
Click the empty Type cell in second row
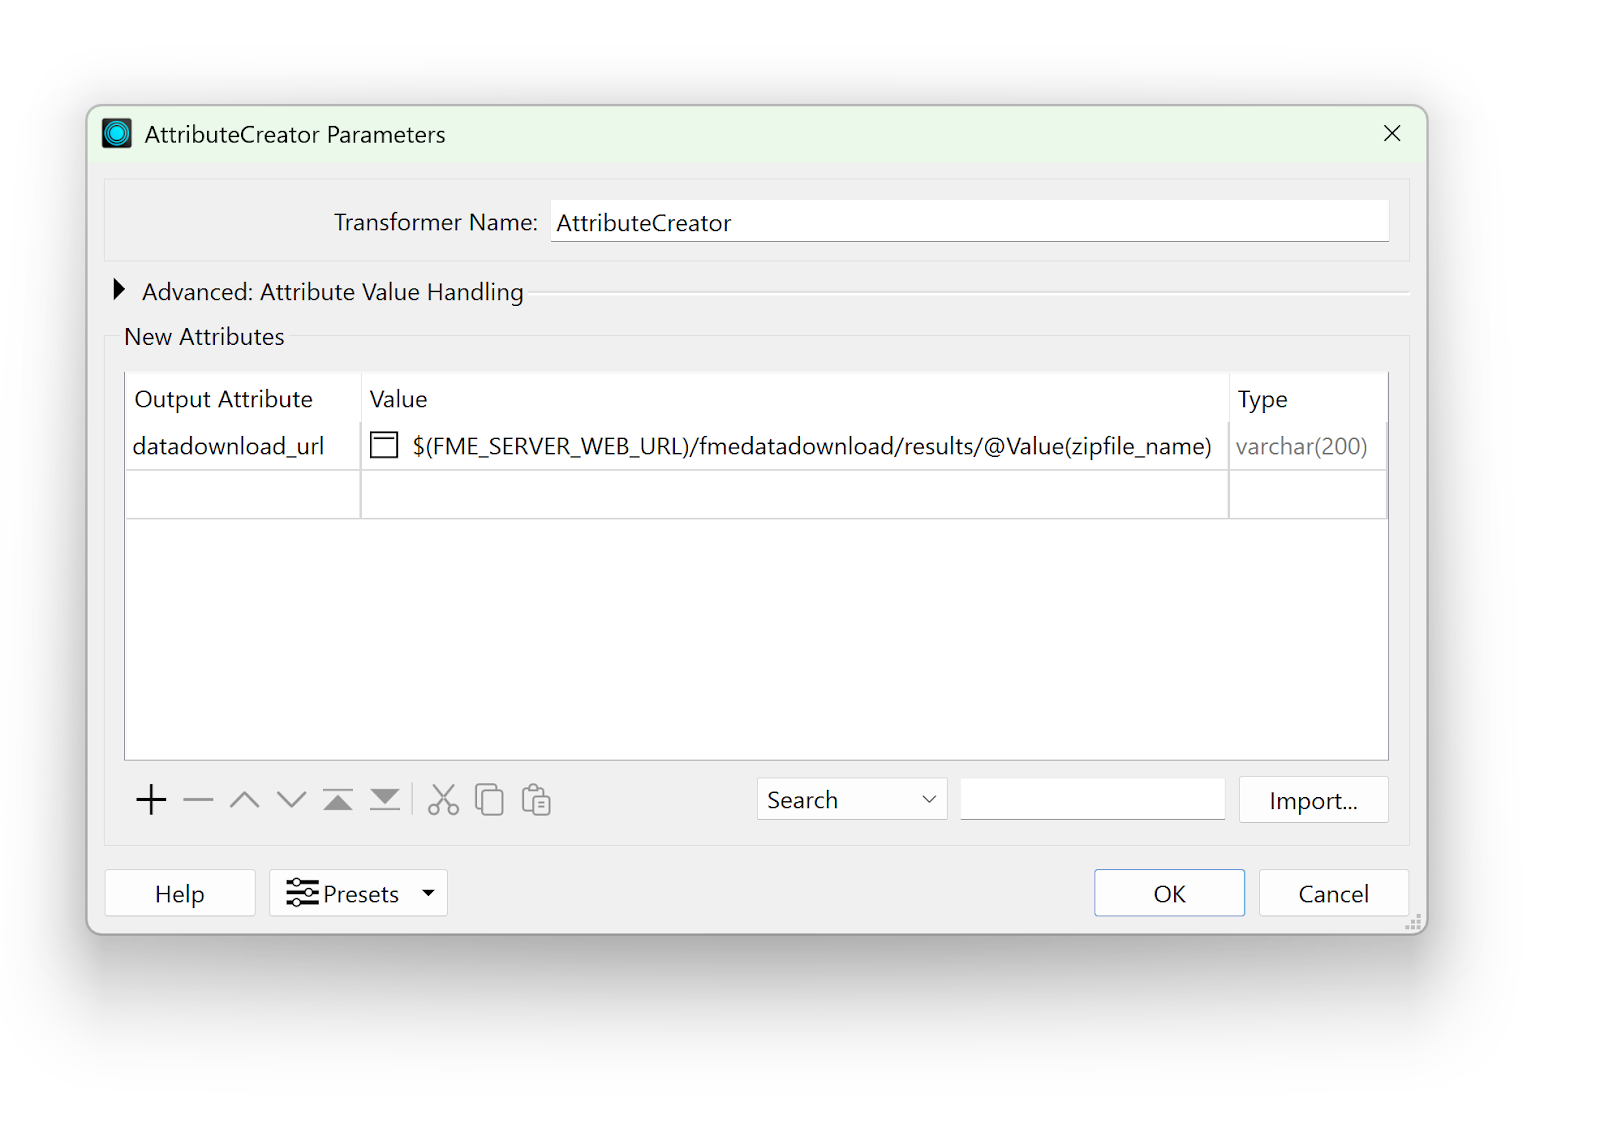click(x=1307, y=494)
